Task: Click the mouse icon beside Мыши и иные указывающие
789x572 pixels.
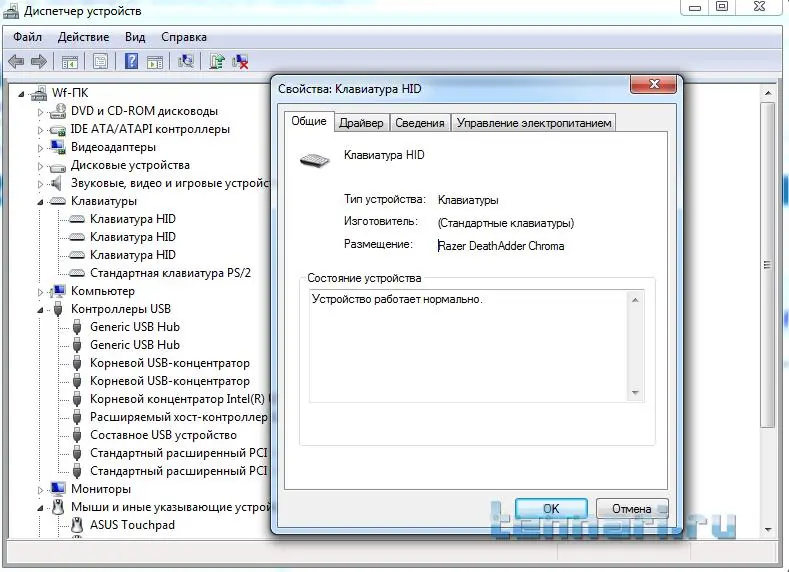Action: point(58,507)
